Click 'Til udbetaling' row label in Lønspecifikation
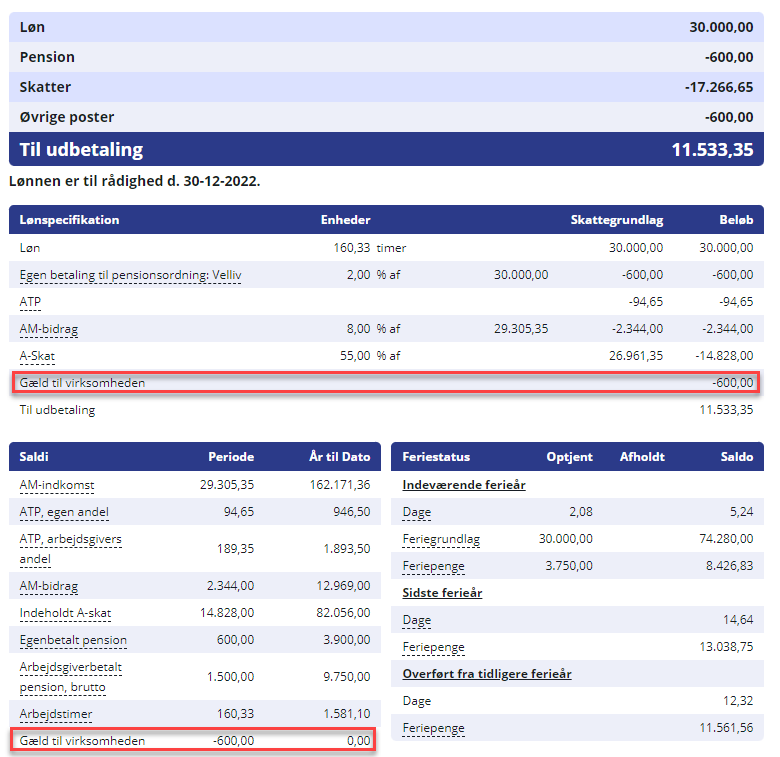 click(x=57, y=410)
